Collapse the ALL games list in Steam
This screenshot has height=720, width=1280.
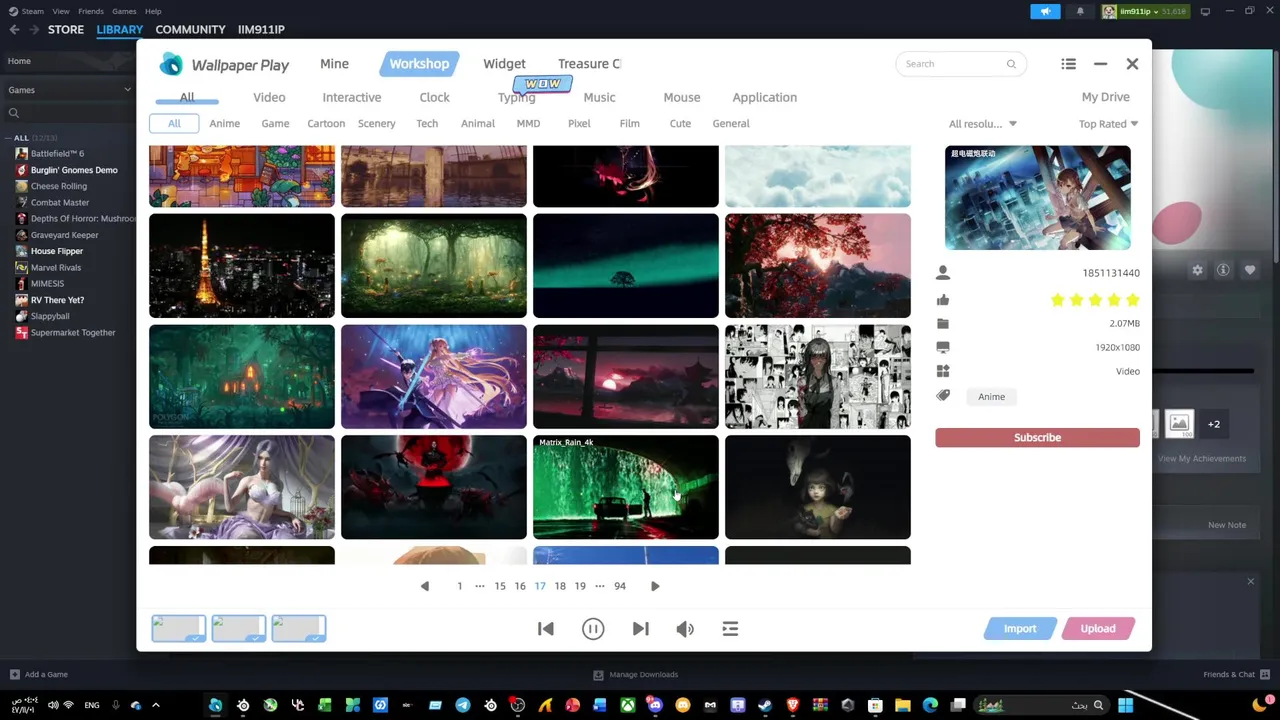tap(9, 138)
